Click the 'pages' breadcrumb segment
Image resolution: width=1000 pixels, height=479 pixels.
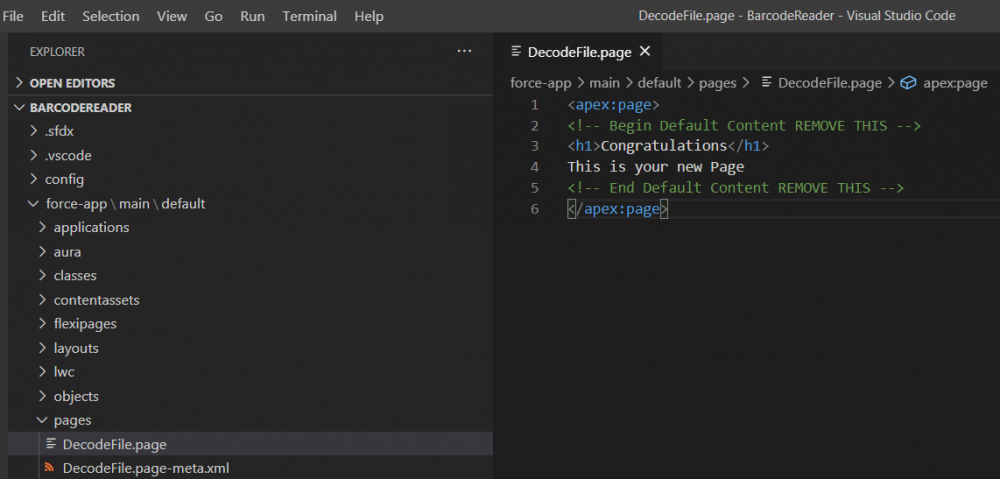click(717, 83)
